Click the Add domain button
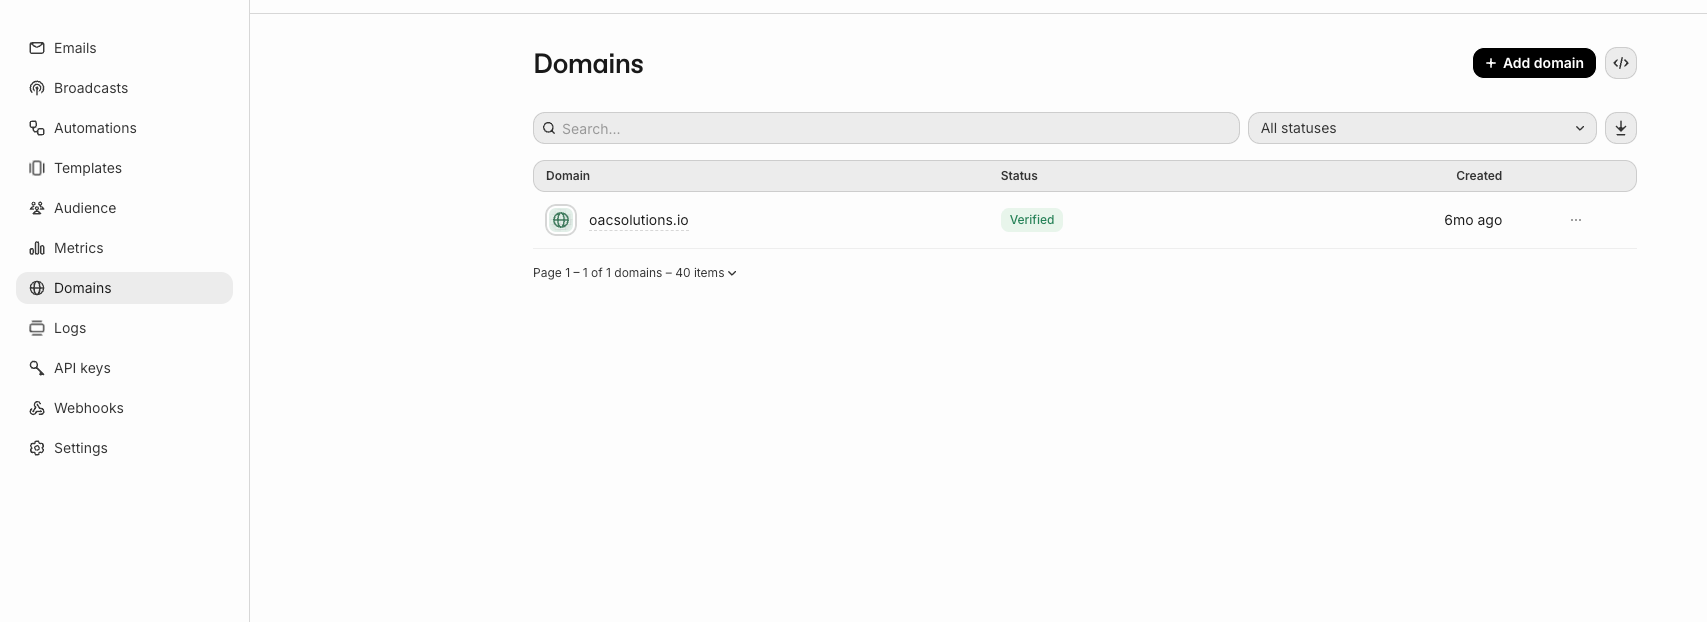1707x622 pixels. click(x=1534, y=63)
